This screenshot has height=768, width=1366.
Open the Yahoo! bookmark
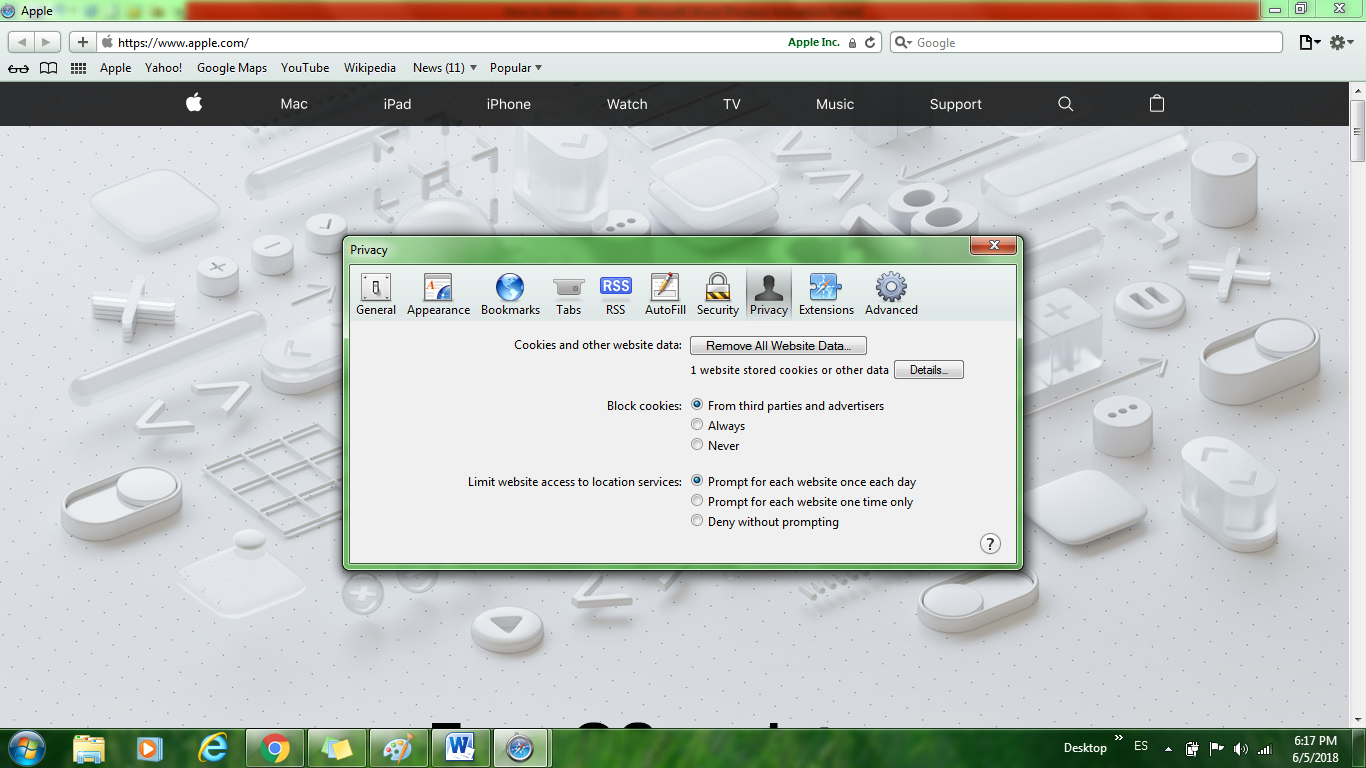[163, 68]
